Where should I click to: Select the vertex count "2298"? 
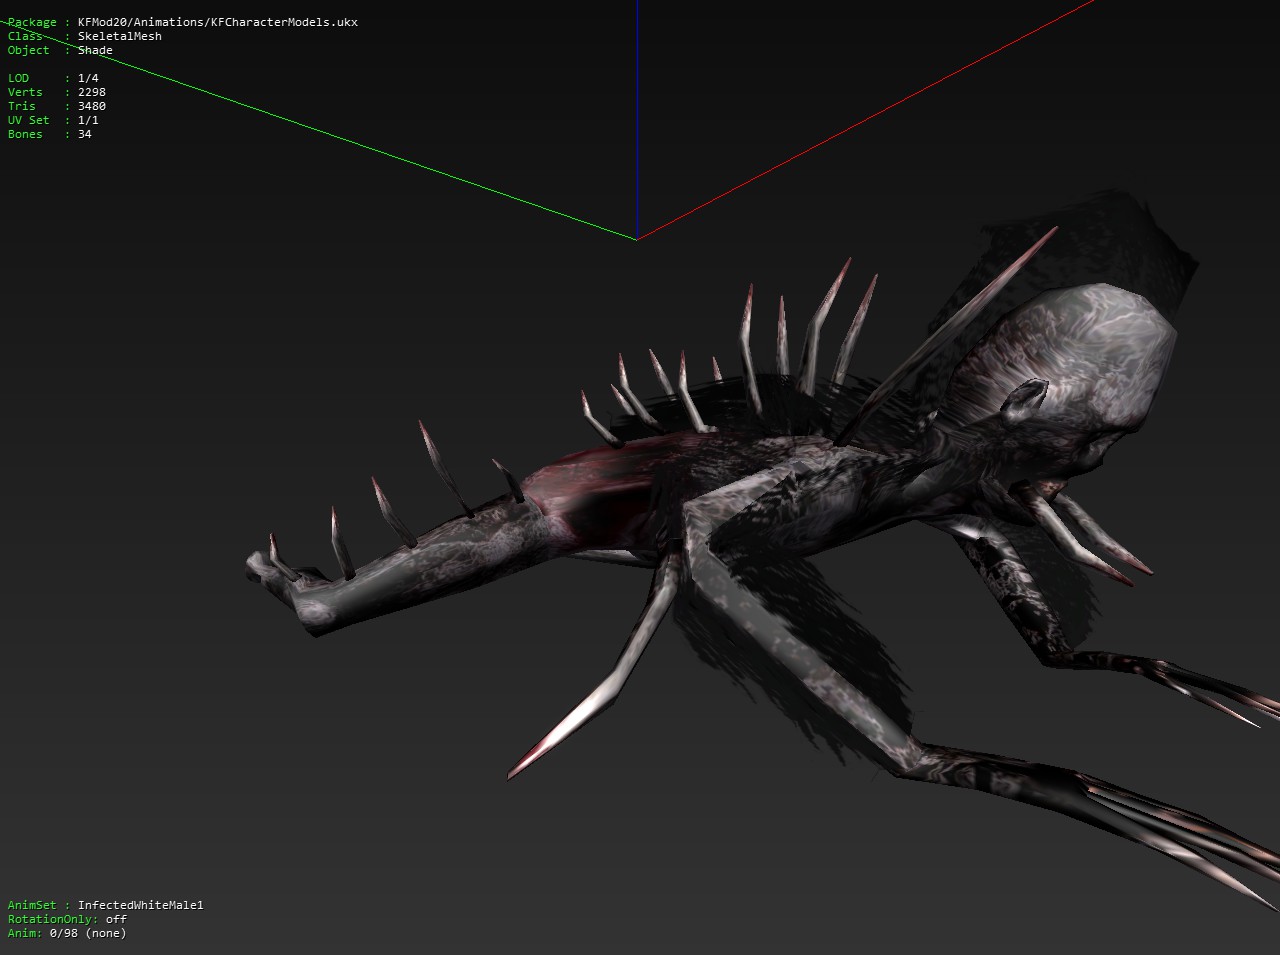click(x=92, y=92)
